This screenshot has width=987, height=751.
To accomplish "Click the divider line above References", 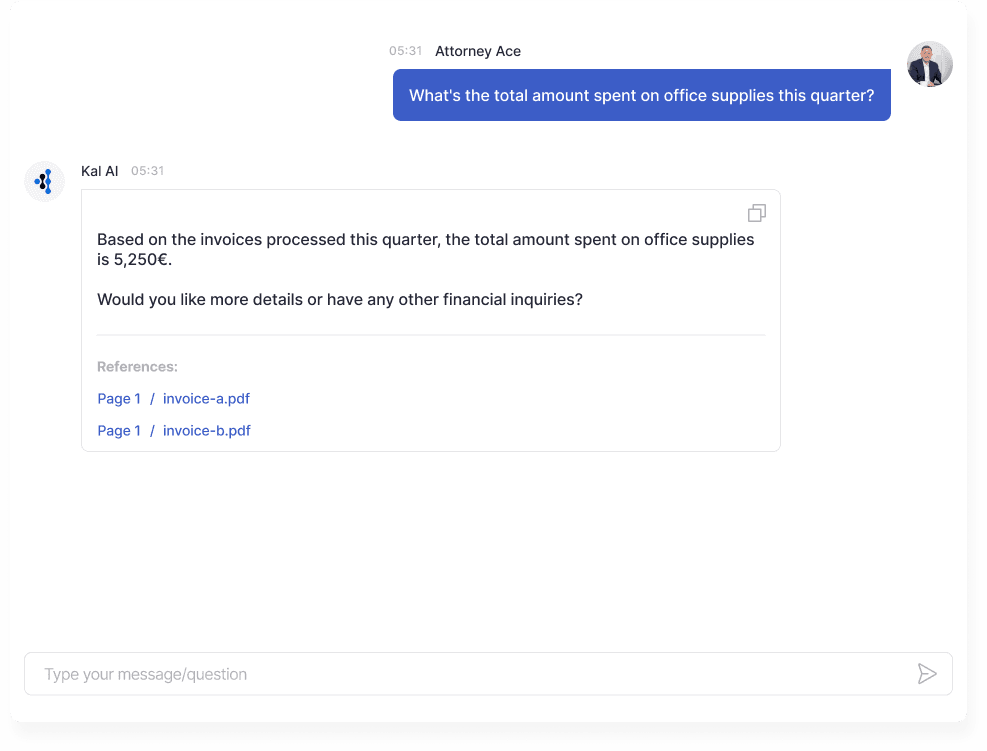I will point(431,335).
